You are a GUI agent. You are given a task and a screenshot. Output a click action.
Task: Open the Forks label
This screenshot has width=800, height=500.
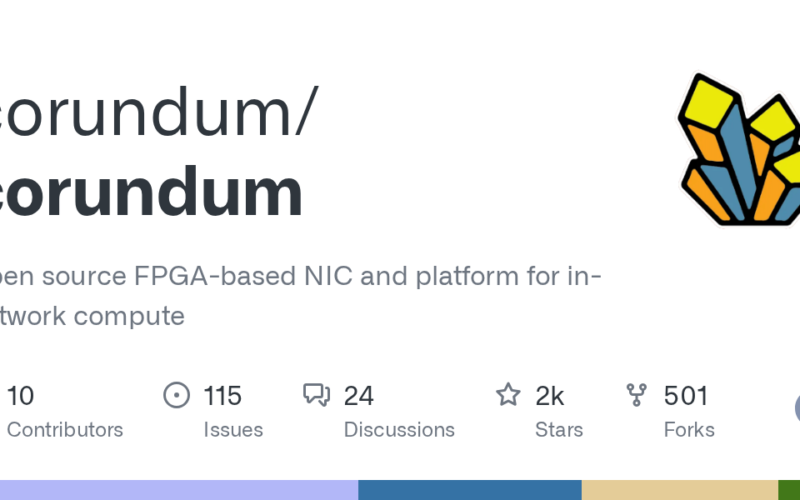pyautogui.click(x=689, y=430)
